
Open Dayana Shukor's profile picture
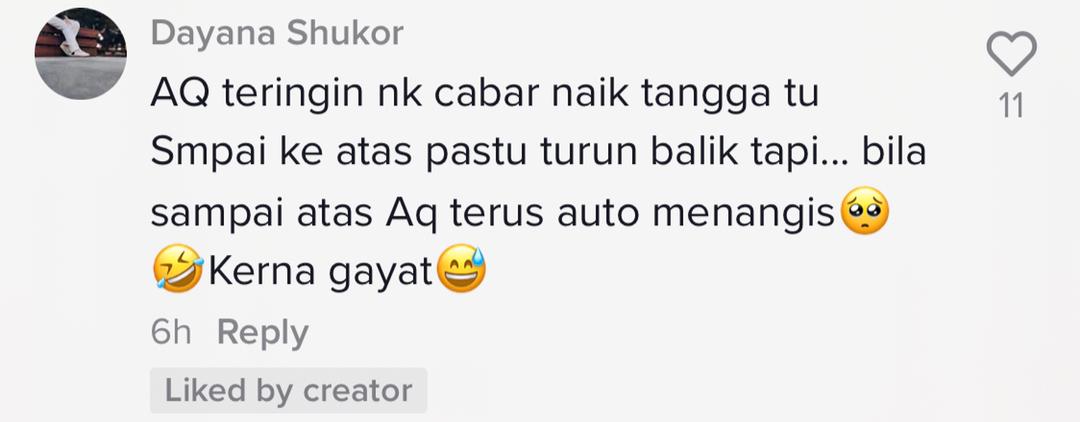pos(81,54)
